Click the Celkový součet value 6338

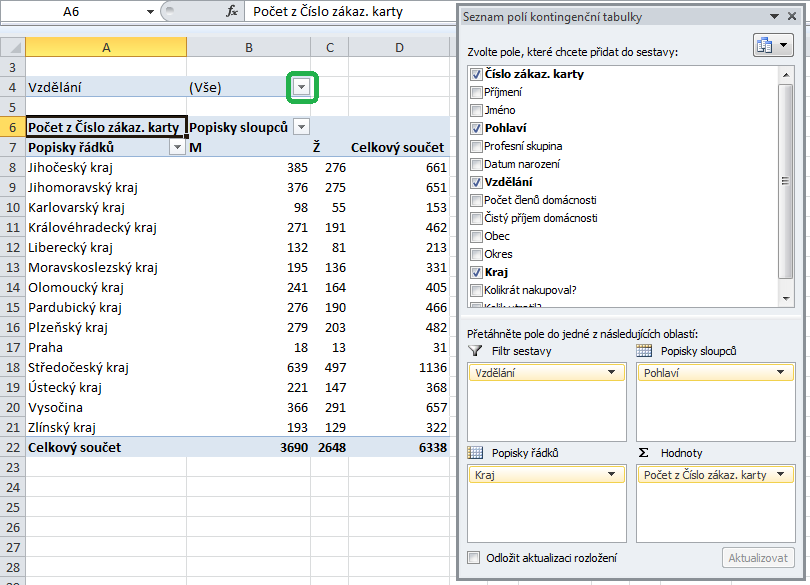pos(399,448)
